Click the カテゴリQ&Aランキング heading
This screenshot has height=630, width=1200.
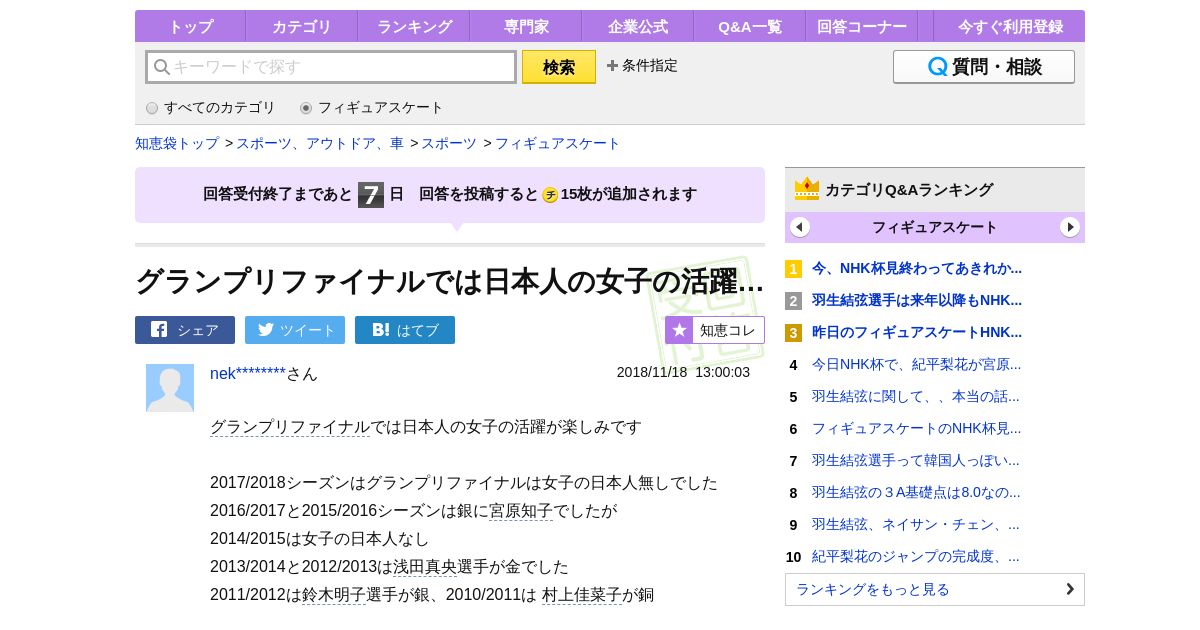pos(909,189)
